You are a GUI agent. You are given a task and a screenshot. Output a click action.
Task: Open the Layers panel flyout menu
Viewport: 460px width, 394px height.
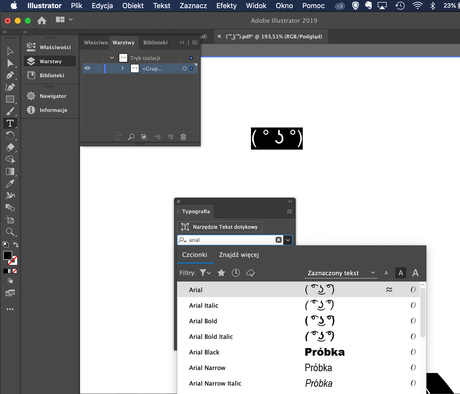pyautogui.click(x=195, y=43)
